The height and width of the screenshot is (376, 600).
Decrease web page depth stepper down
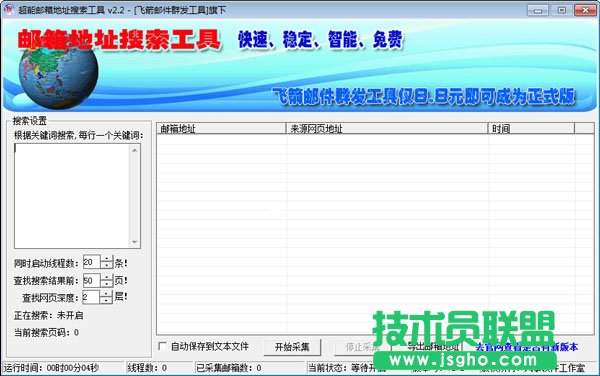106,300
